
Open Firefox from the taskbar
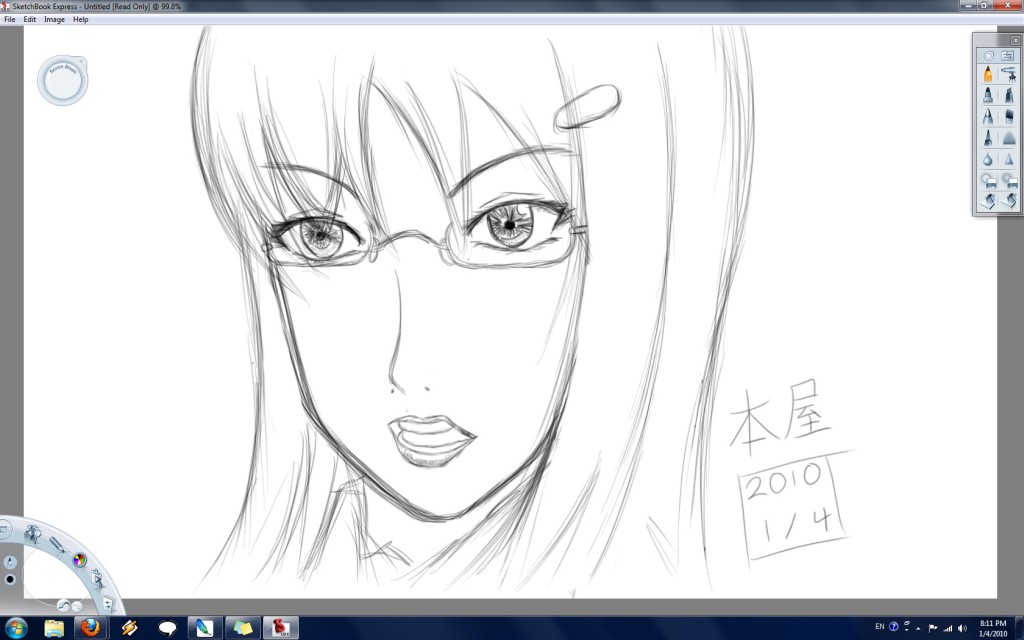[x=91, y=627]
